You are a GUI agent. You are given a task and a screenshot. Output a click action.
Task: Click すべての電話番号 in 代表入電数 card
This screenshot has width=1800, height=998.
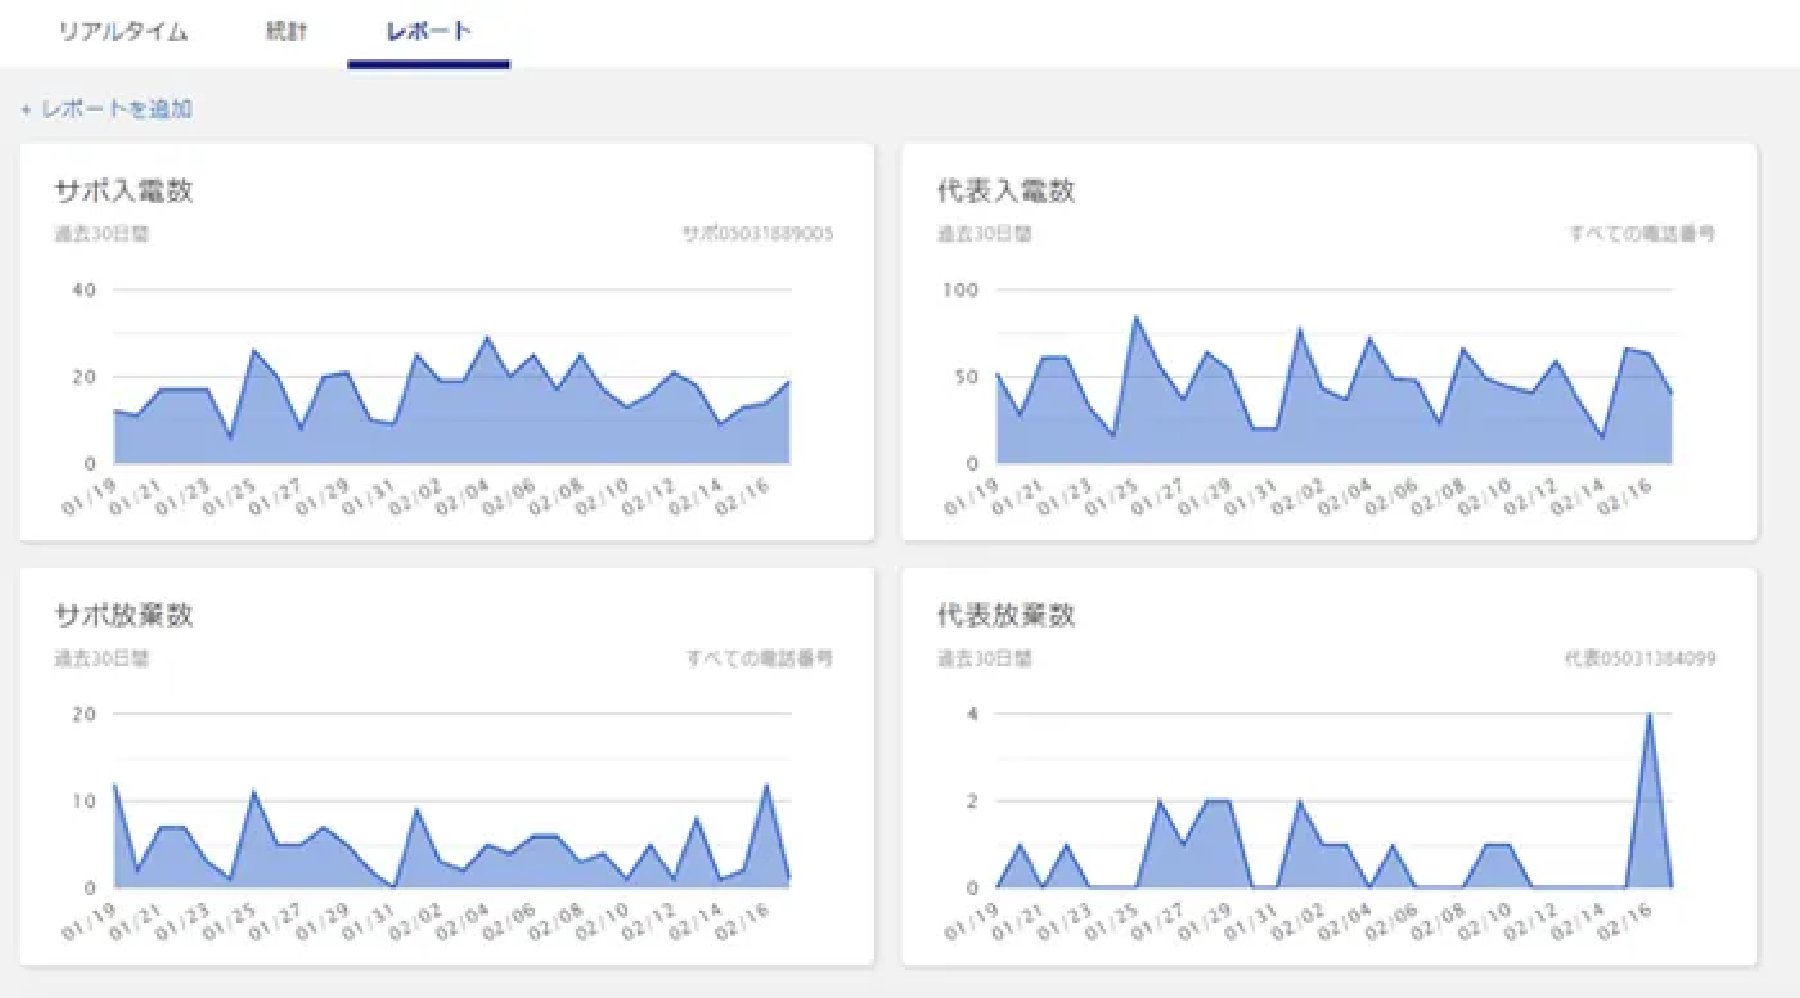click(x=1641, y=234)
